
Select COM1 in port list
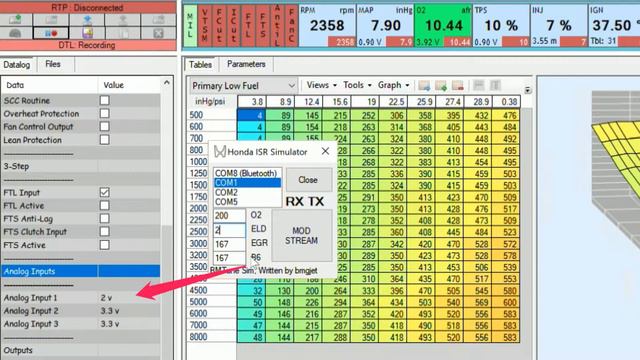coord(247,182)
